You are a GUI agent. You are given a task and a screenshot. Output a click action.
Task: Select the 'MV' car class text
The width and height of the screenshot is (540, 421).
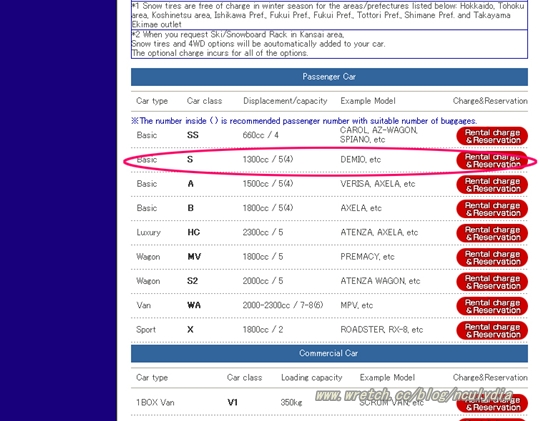coord(194,257)
